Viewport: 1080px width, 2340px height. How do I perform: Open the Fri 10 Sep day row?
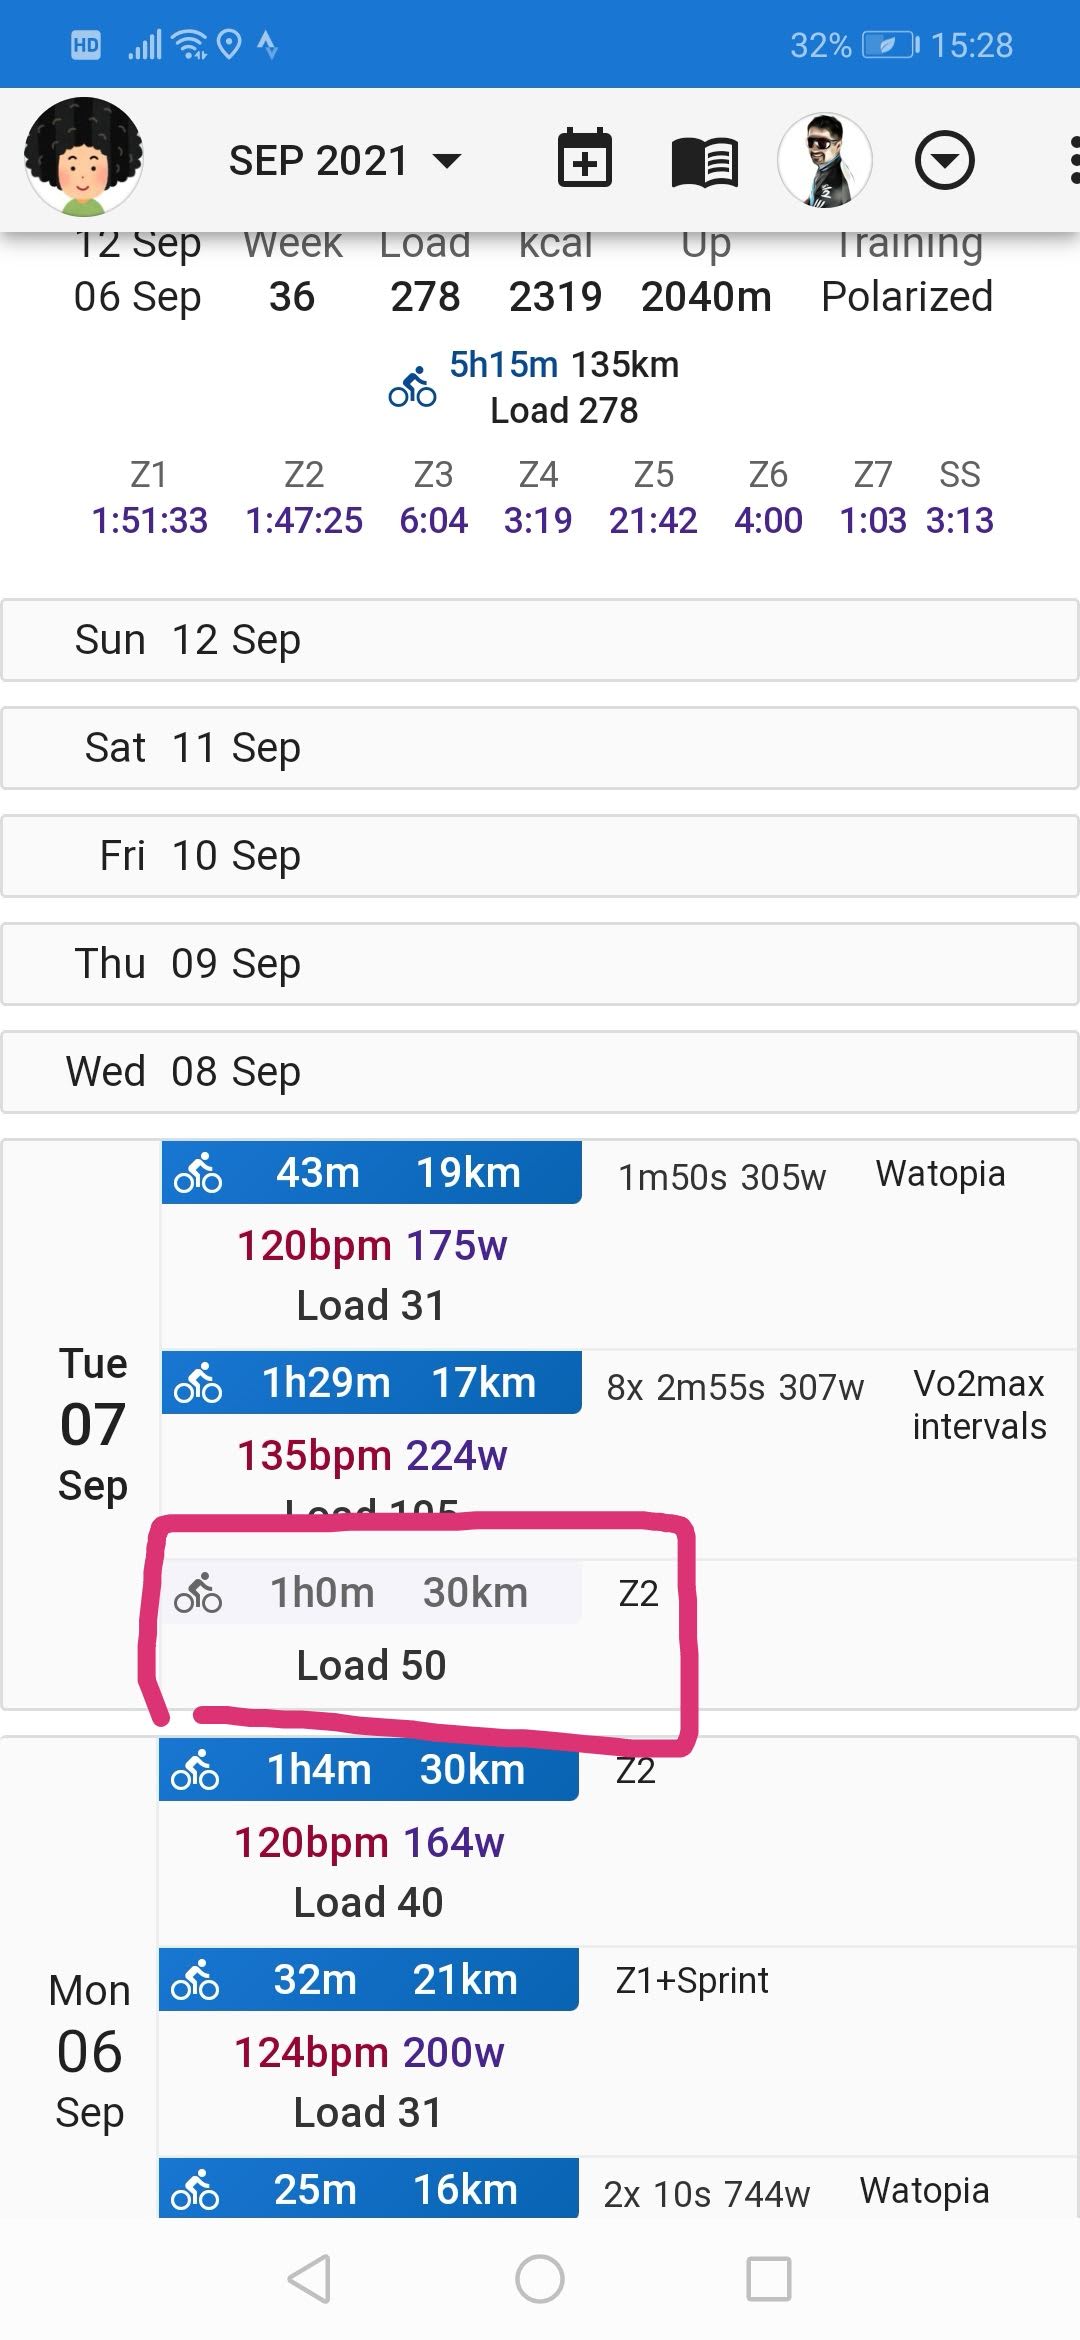click(x=540, y=856)
